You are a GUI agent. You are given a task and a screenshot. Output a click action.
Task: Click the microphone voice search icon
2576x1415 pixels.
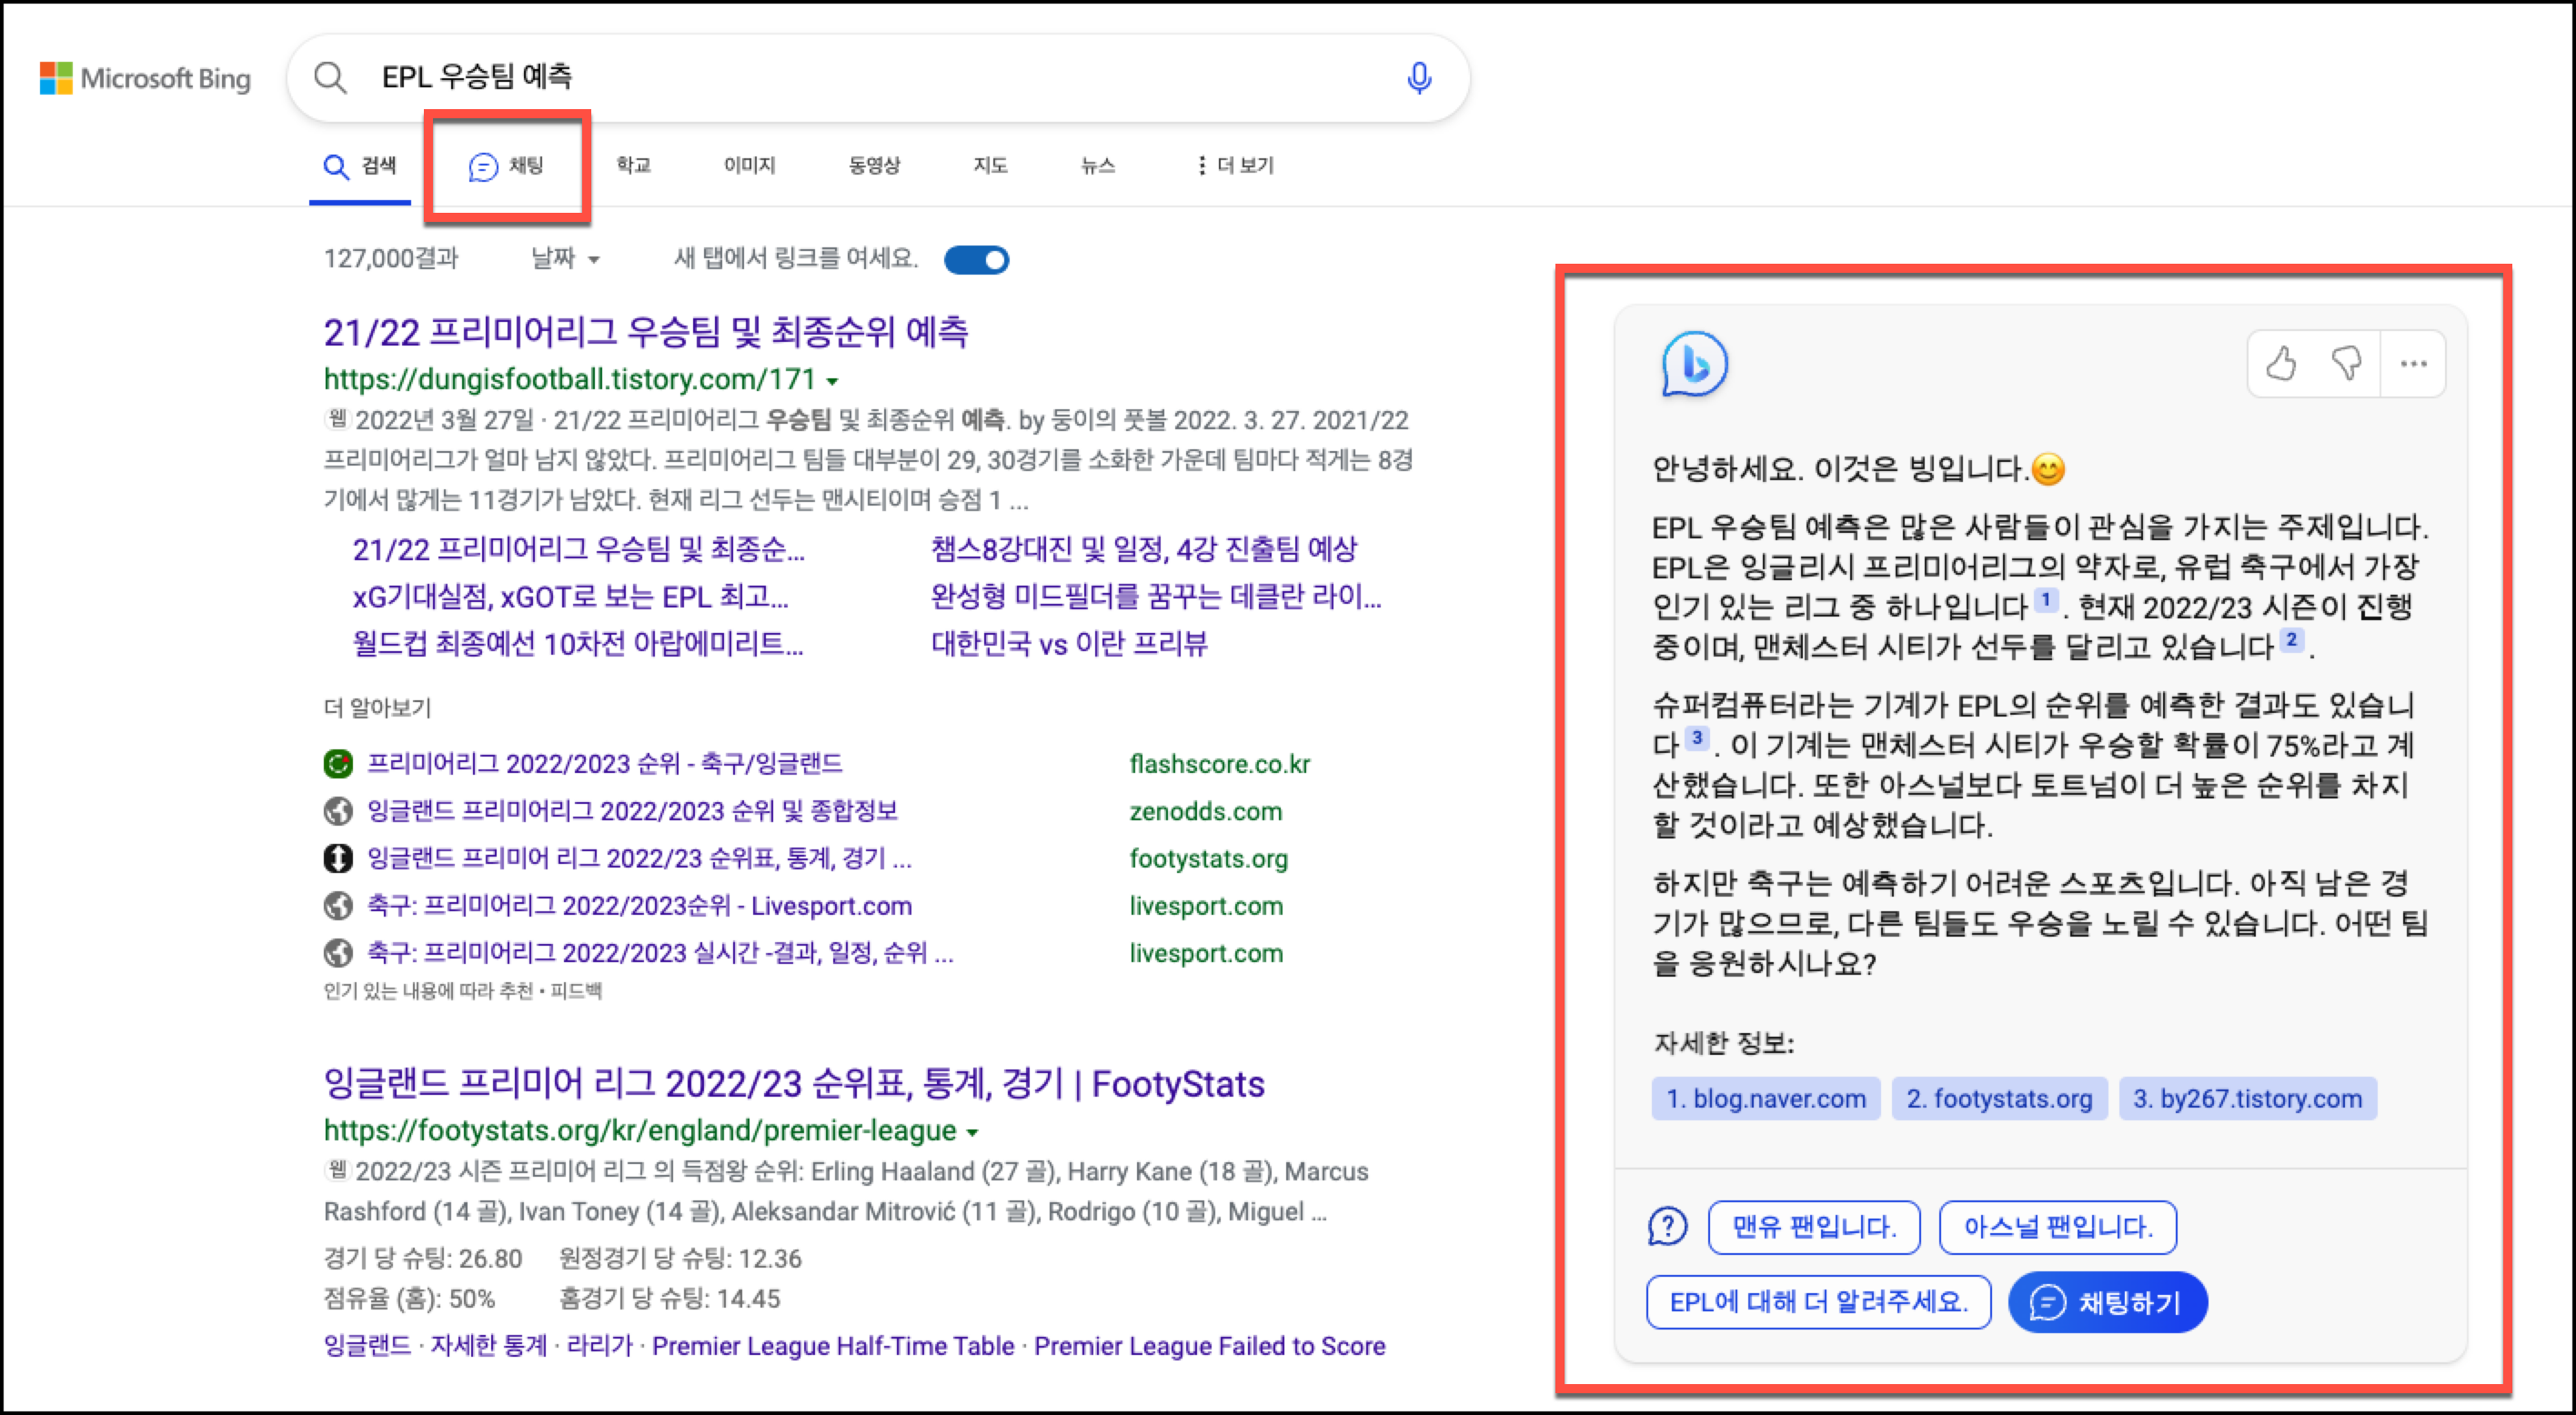[x=1418, y=78]
